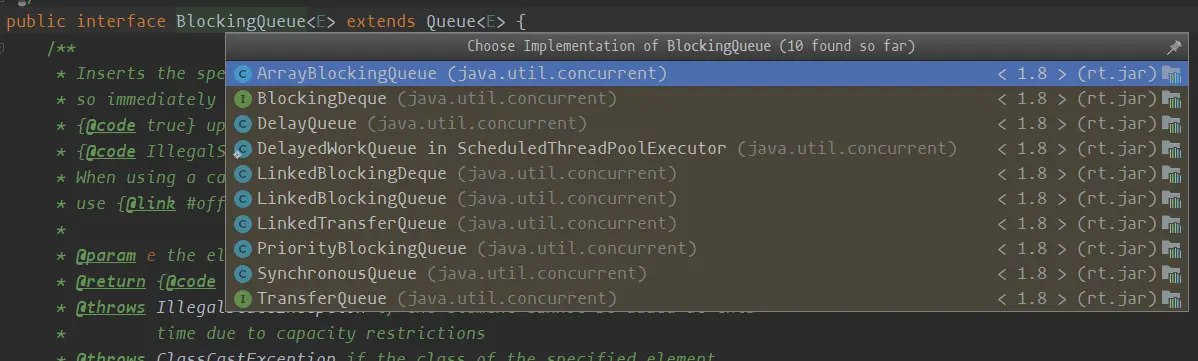Click the DelayQueue class icon
The width and height of the screenshot is (1198, 361).
coord(243,124)
